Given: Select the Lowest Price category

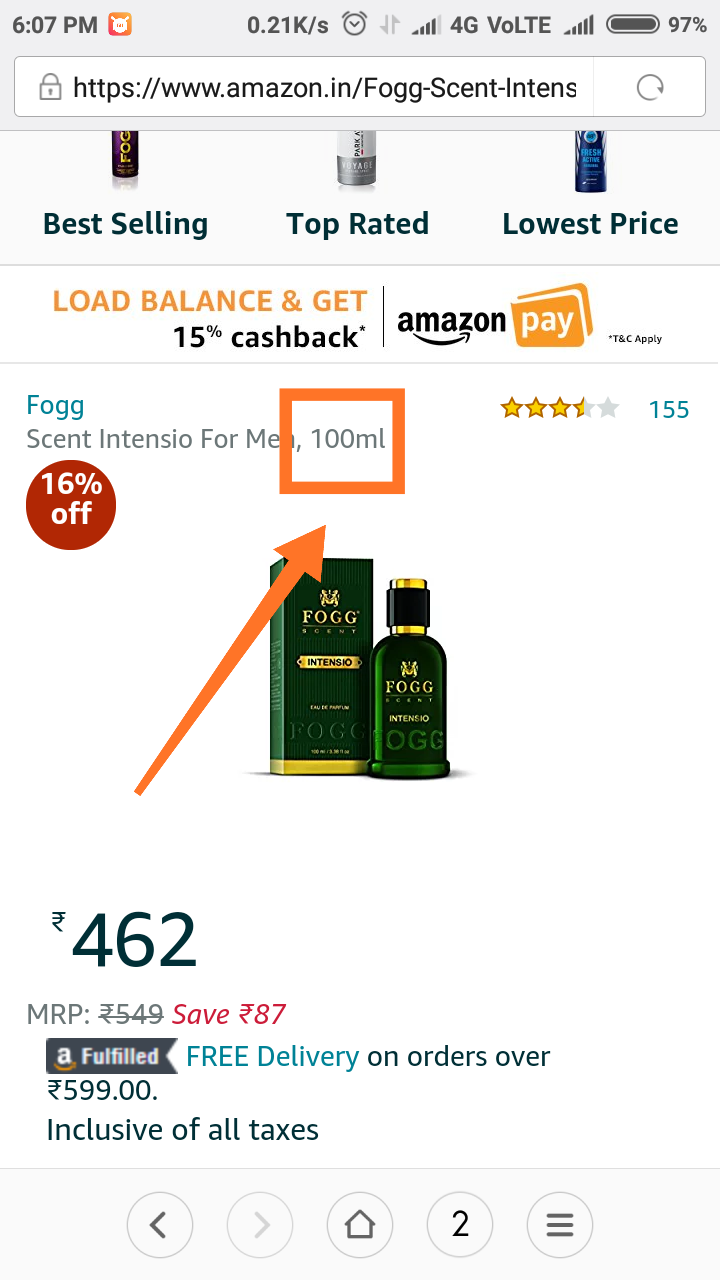Looking at the screenshot, I should pyautogui.click(x=590, y=224).
